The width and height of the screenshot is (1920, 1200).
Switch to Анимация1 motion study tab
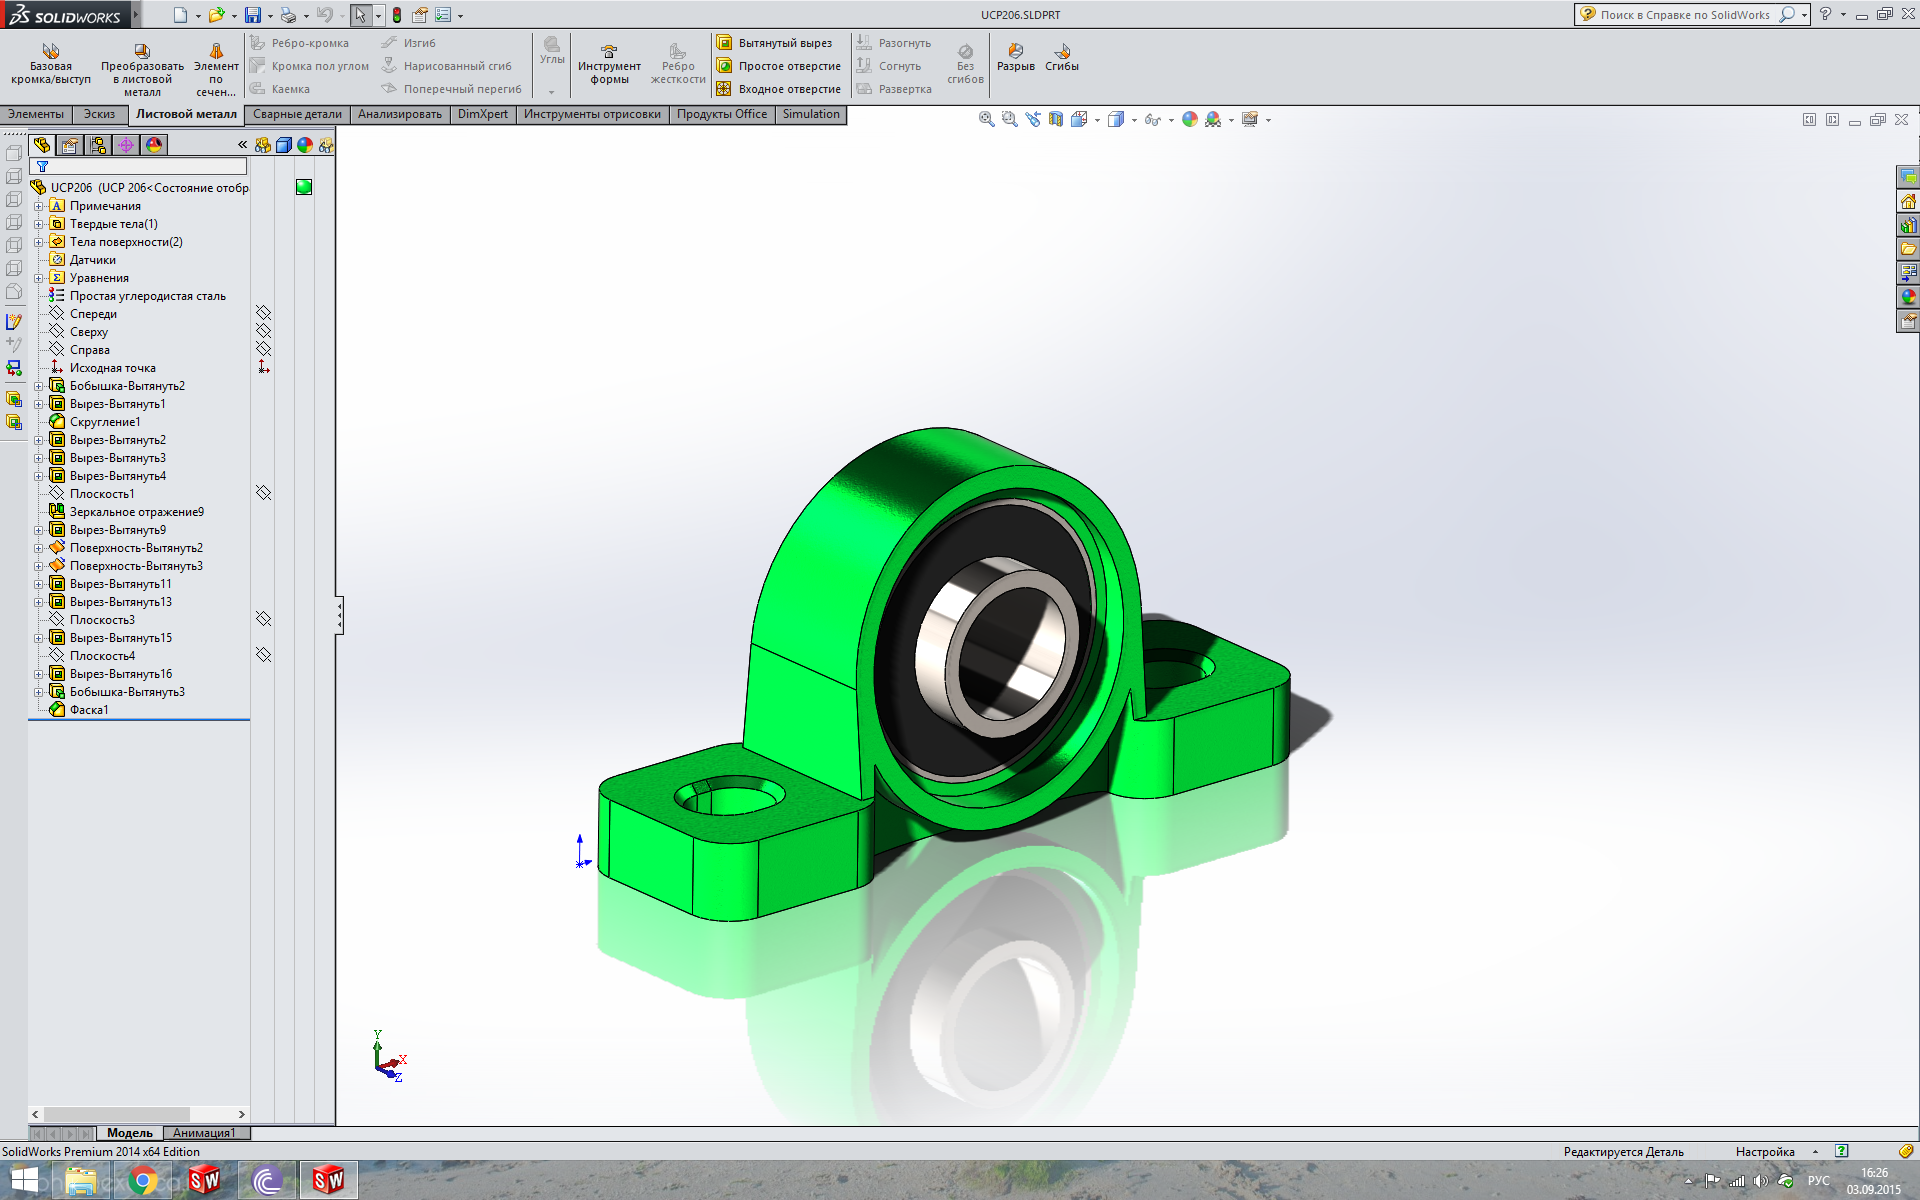click(x=204, y=1133)
